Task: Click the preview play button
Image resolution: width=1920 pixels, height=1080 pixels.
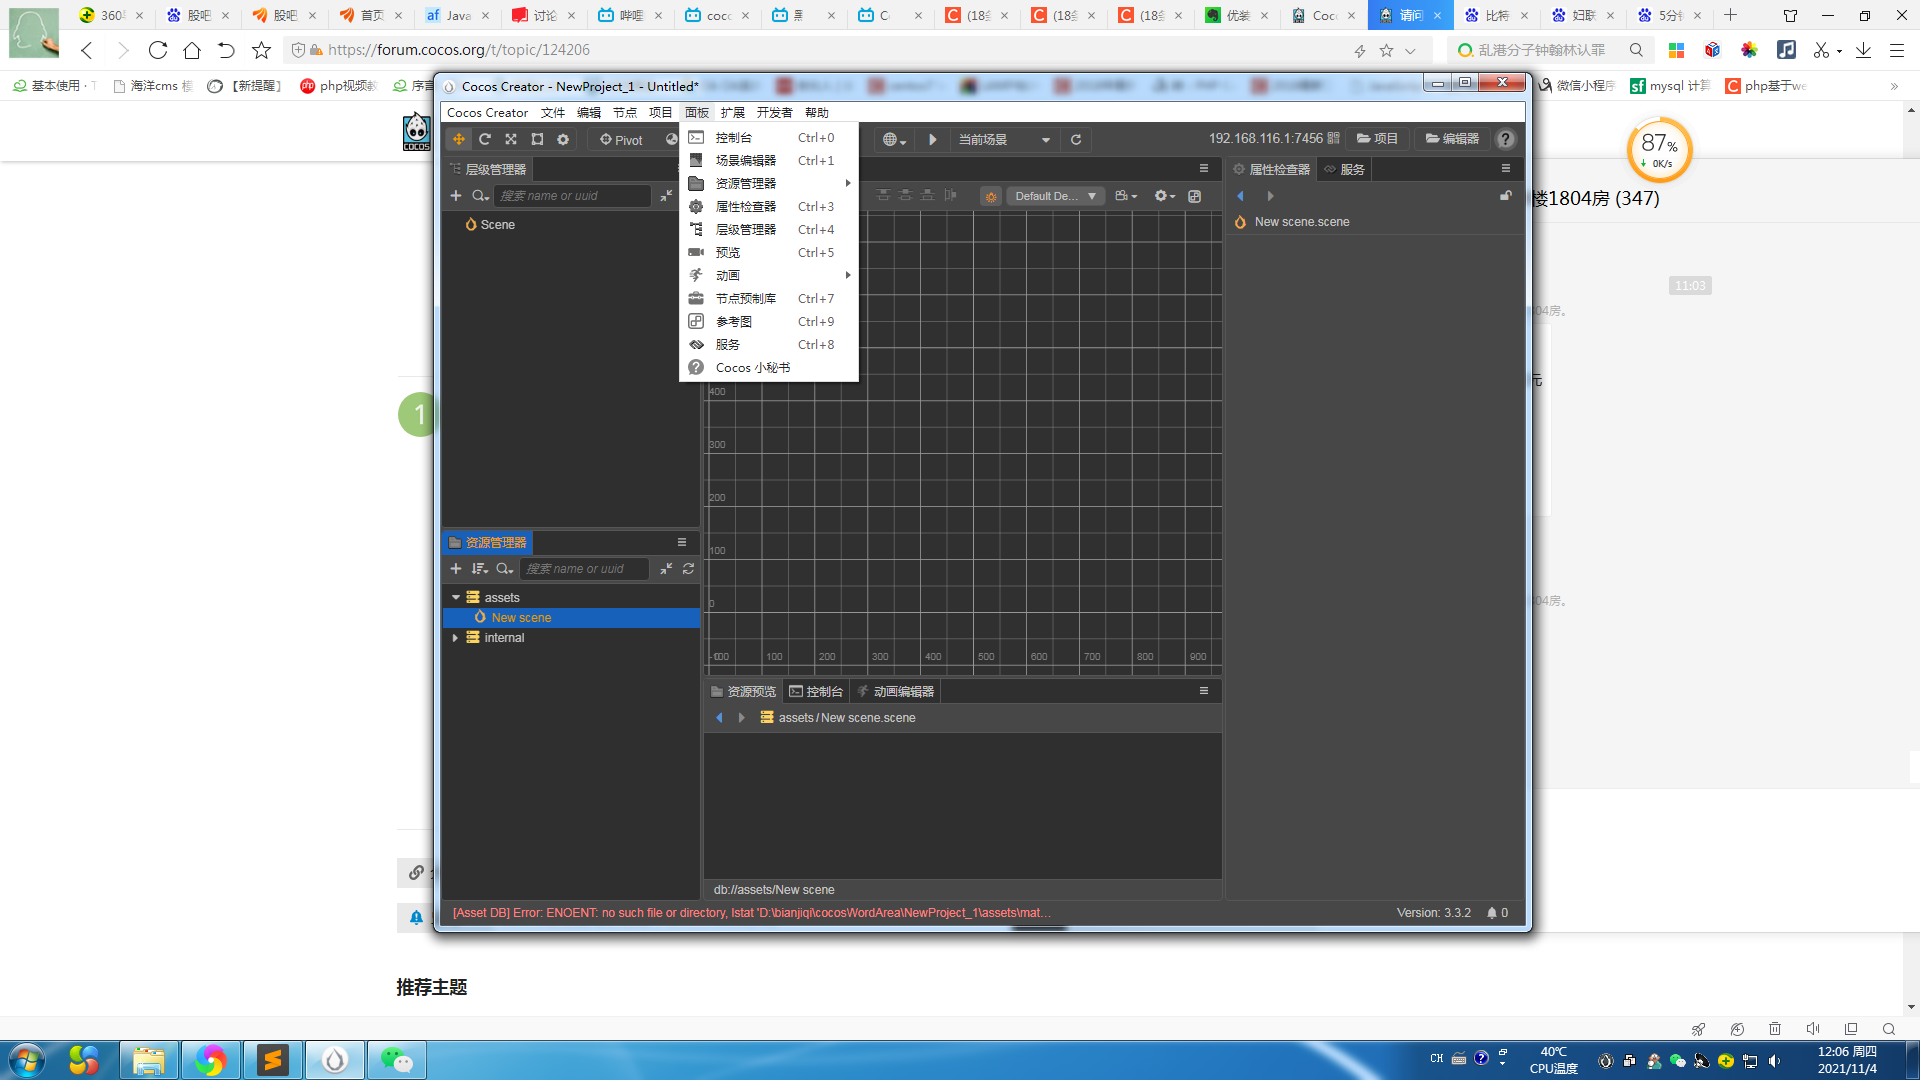Action: click(x=932, y=140)
